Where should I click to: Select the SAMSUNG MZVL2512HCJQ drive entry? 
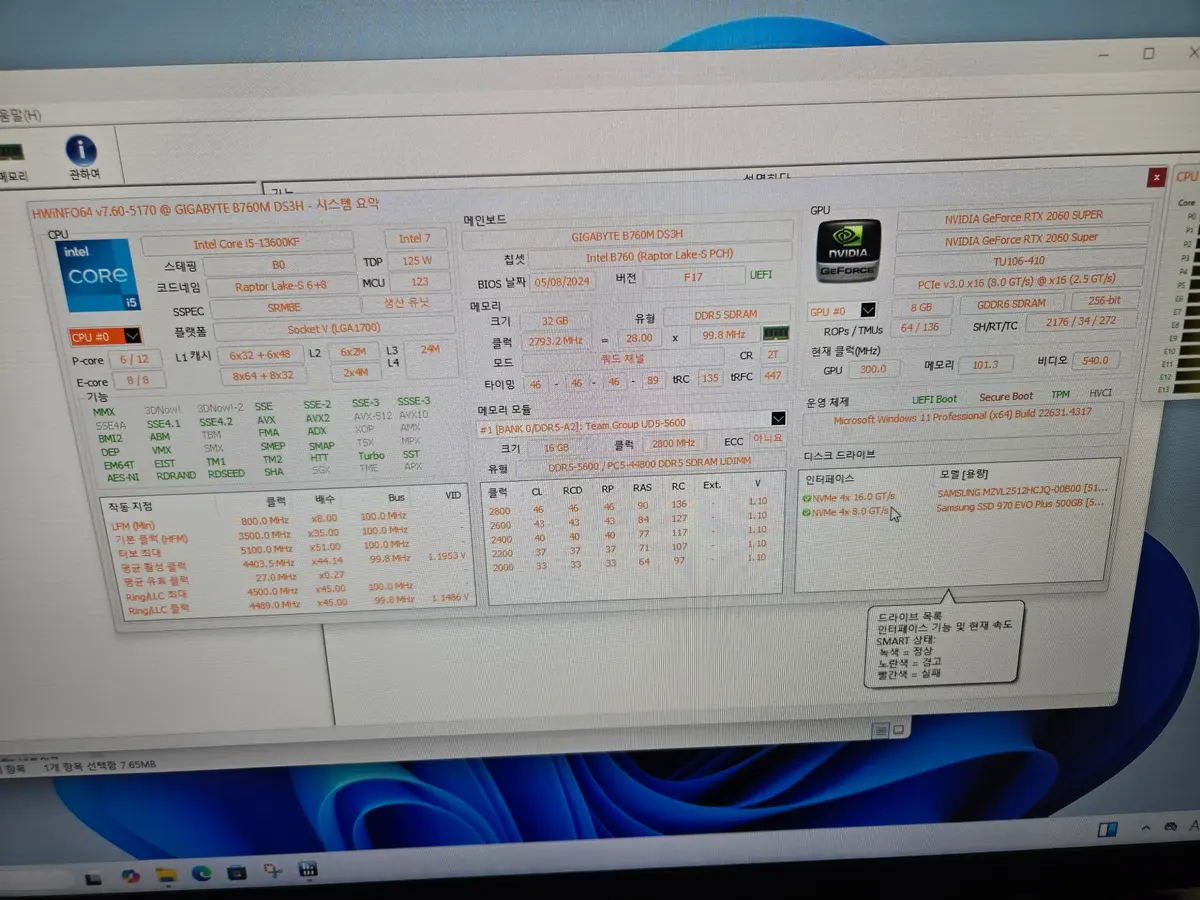(1020, 493)
